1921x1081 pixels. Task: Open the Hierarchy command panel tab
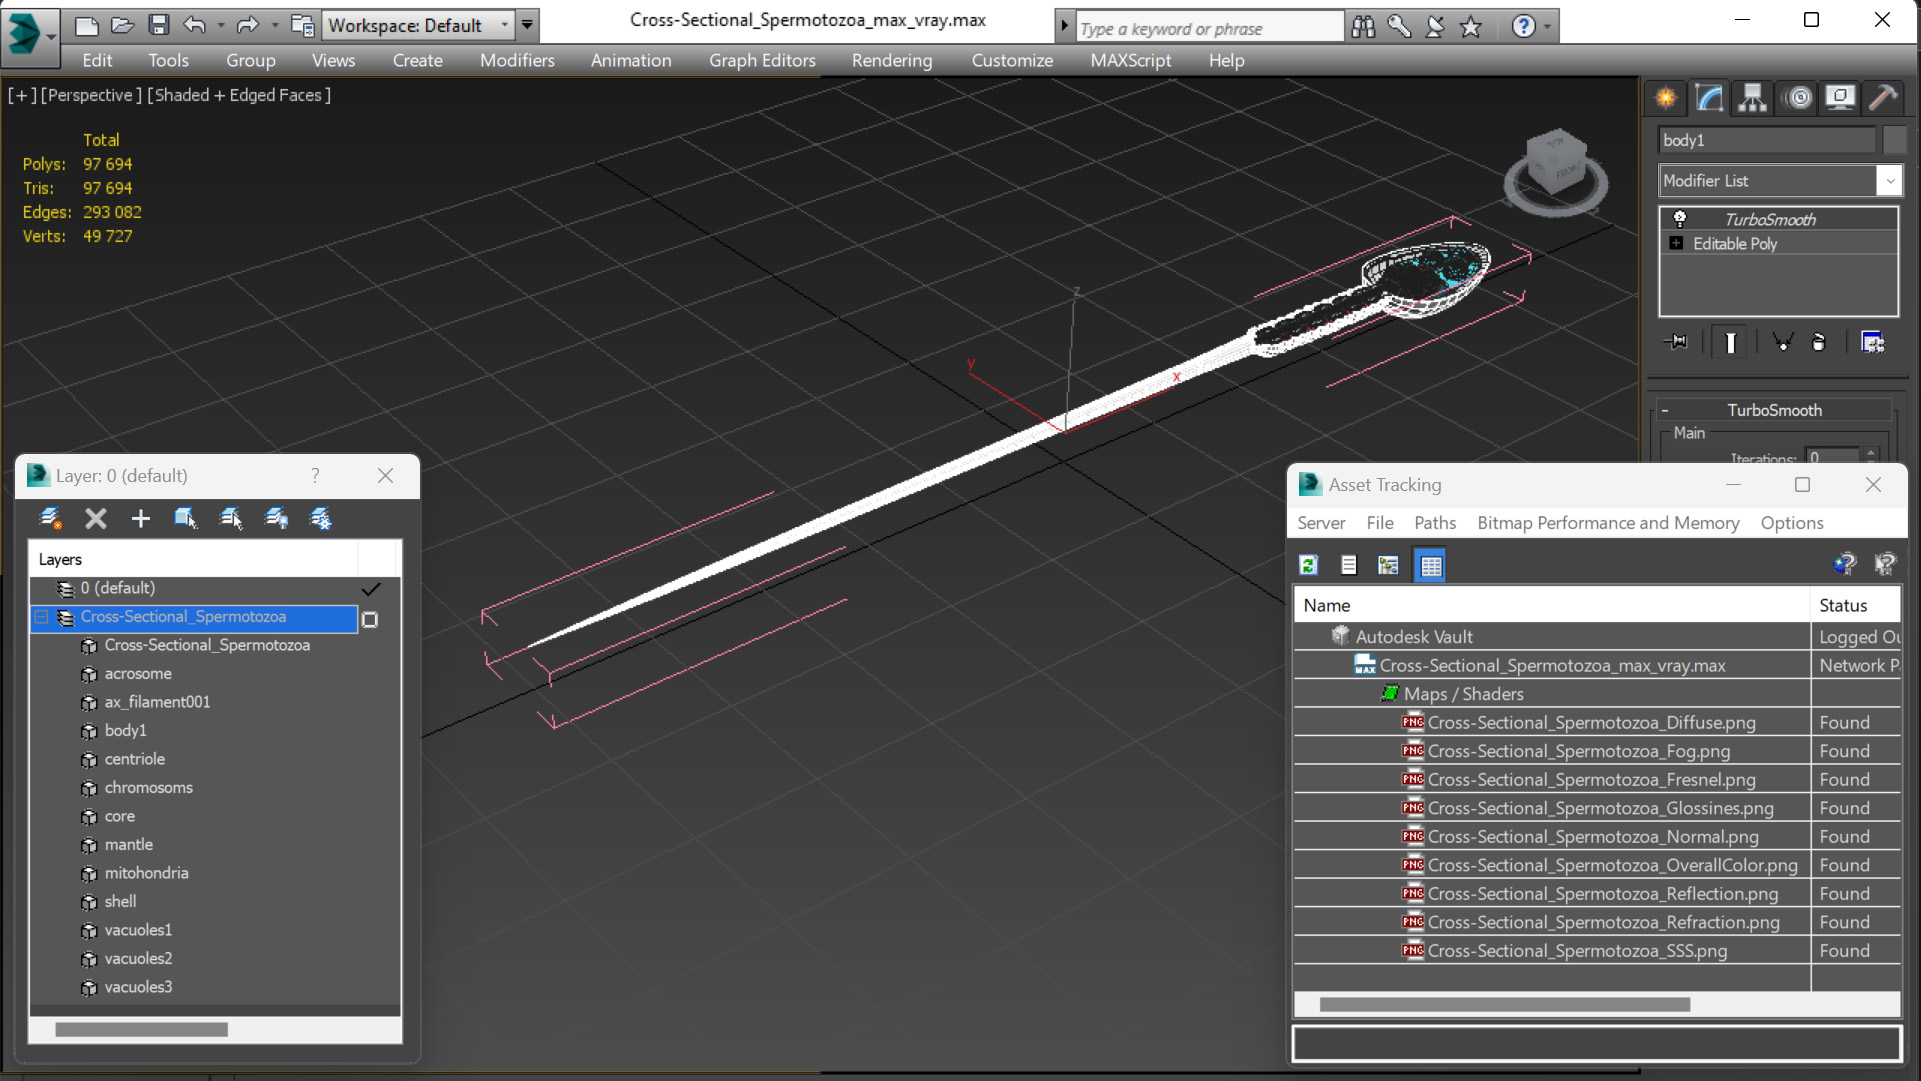(1752, 97)
